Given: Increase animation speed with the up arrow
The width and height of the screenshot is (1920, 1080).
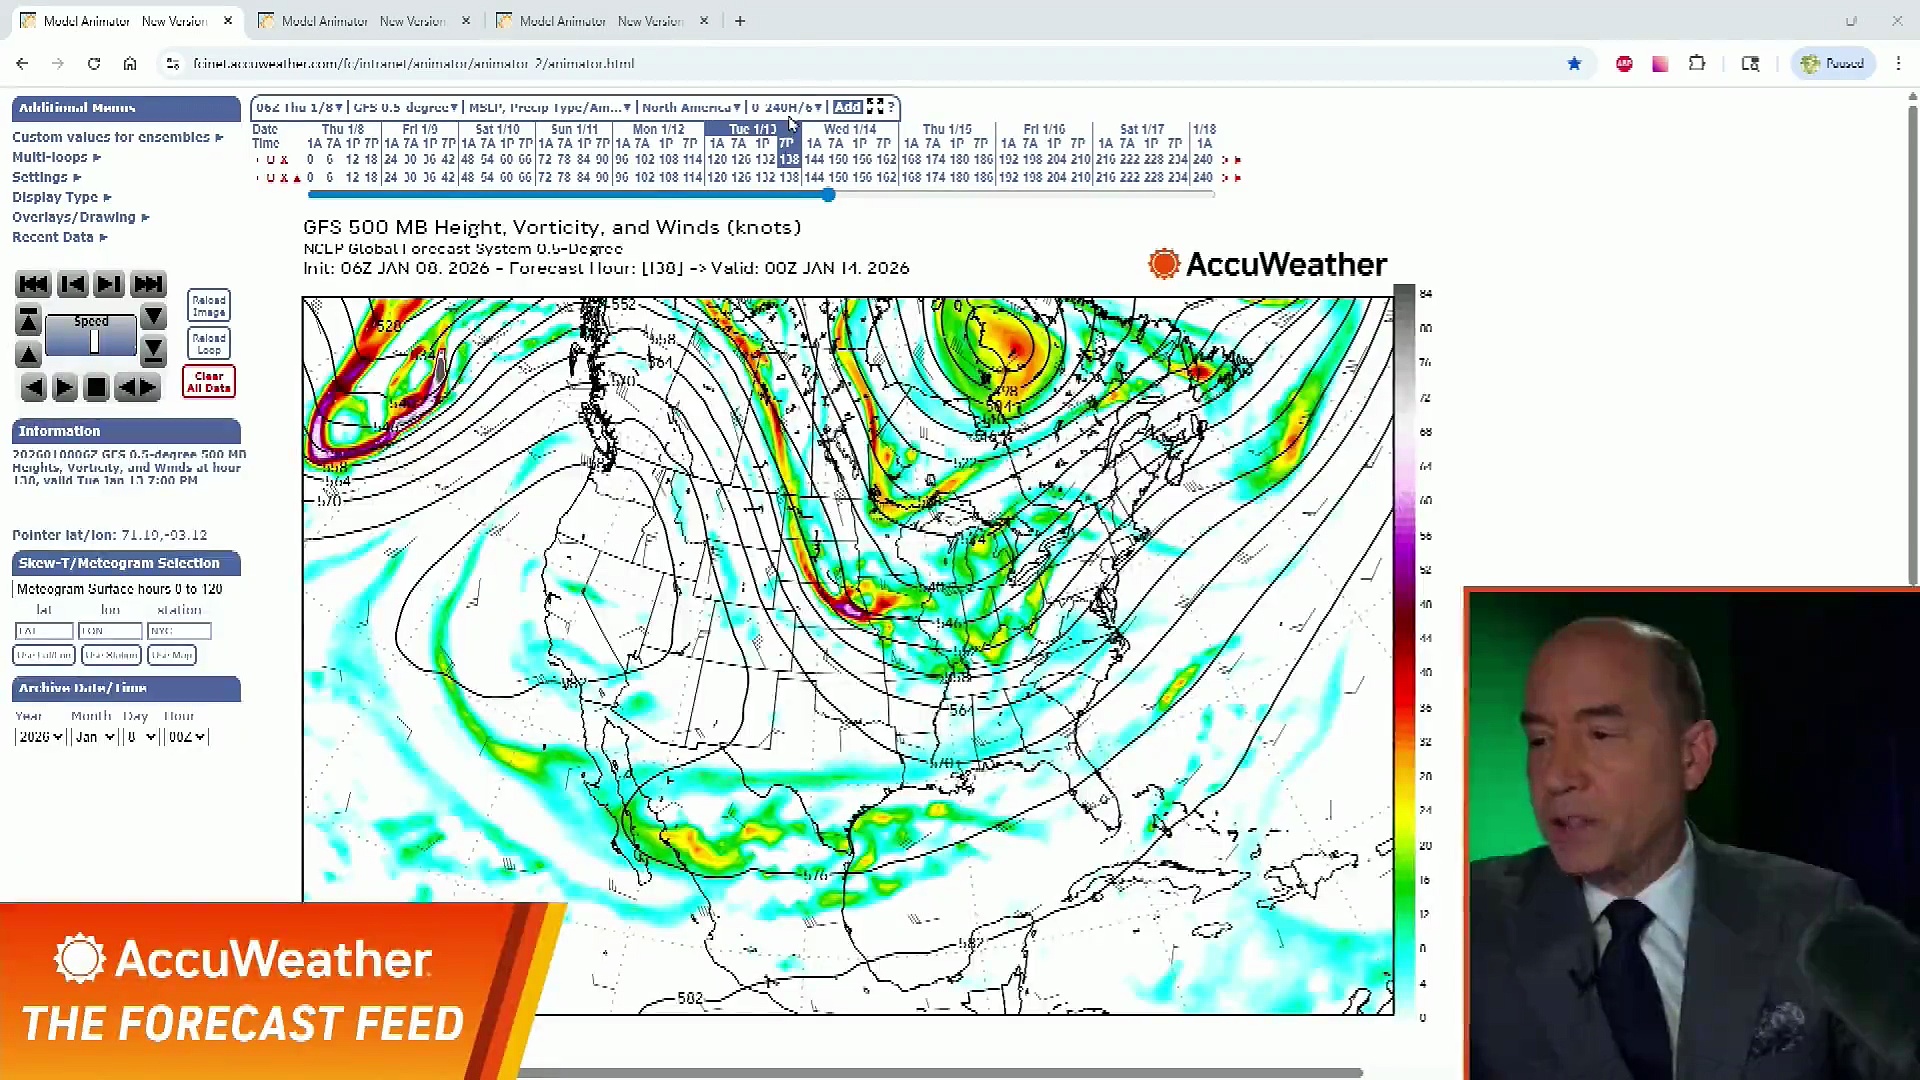Looking at the screenshot, I should point(28,353).
